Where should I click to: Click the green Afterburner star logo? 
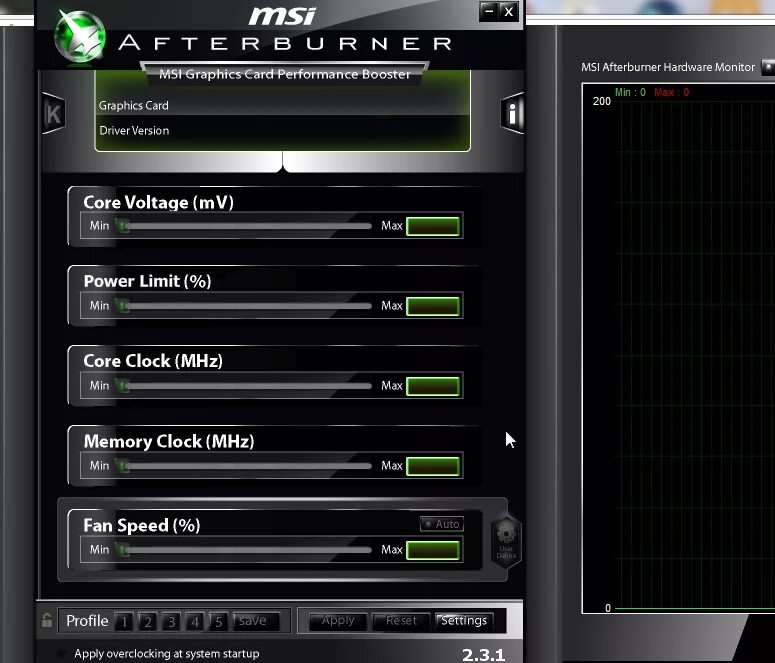(80, 37)
